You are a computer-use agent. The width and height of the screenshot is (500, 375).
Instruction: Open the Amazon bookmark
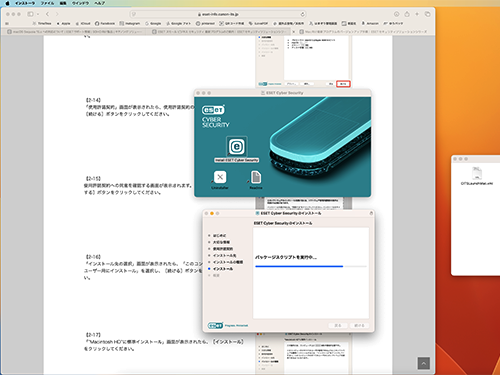(x=370, y=23)
